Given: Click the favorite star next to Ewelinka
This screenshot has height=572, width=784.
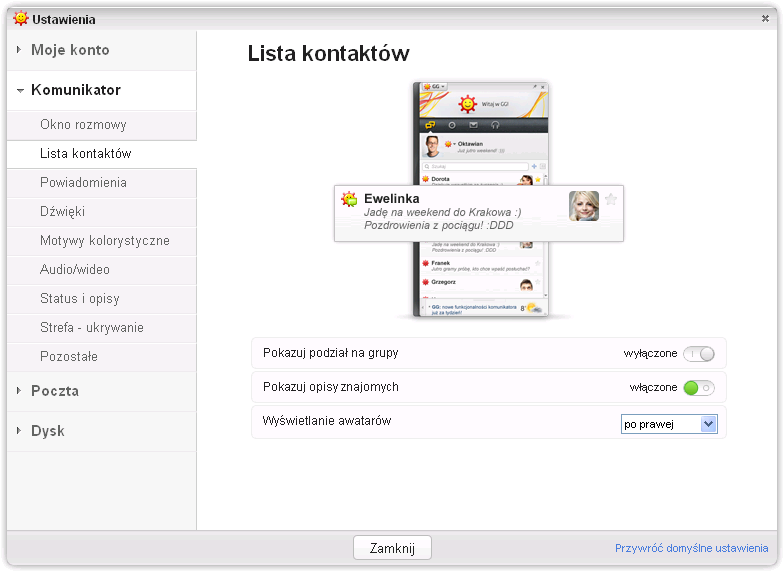Looking at the screenshot, I should click(x=611, y=200).
